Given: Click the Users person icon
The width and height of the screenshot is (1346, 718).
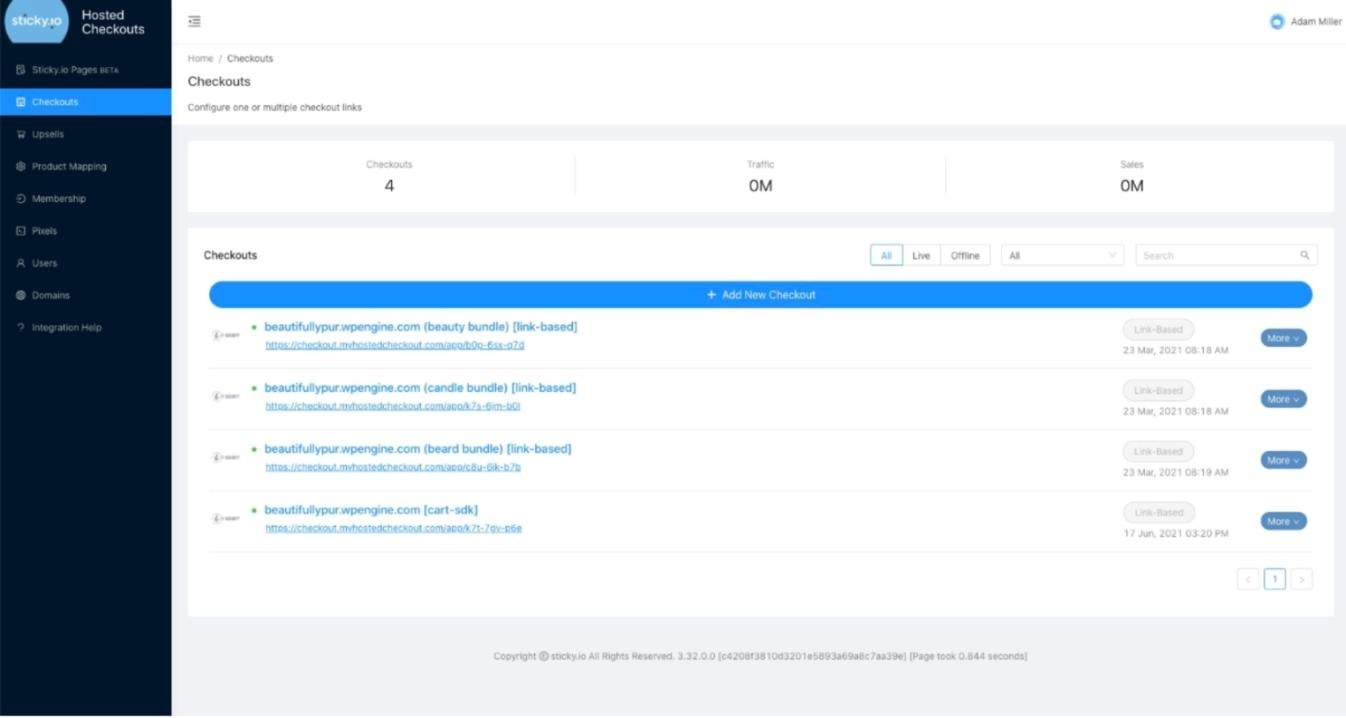Looking at the screenshot, I should (21, 263).
